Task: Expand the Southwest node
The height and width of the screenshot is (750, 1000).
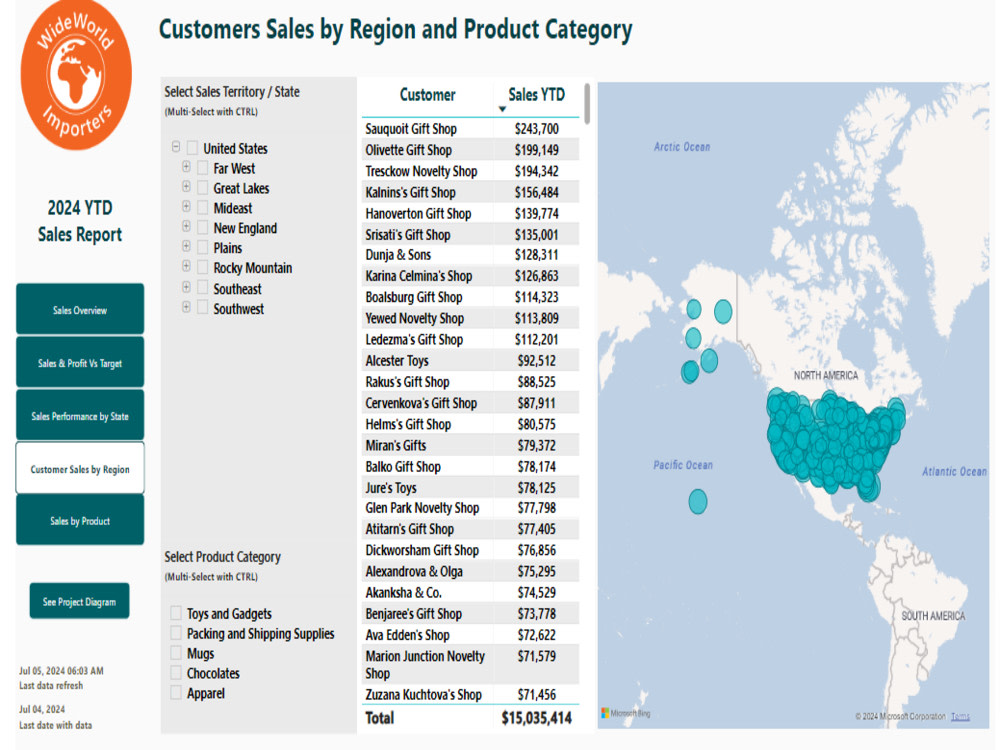Action: click(186, 307)
